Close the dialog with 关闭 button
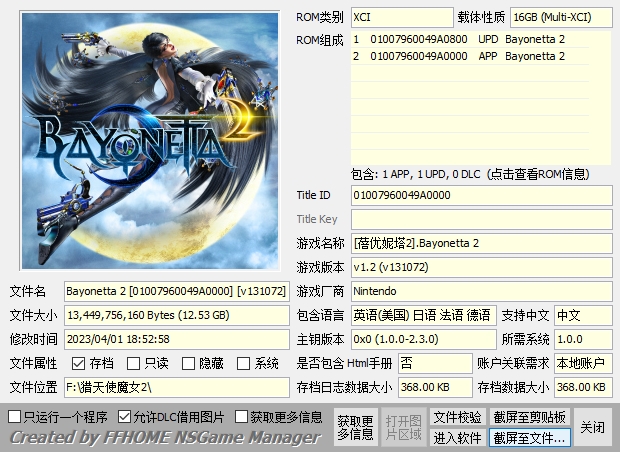The height and width of the screenshot is (452, 620). (x=593, y=427)
